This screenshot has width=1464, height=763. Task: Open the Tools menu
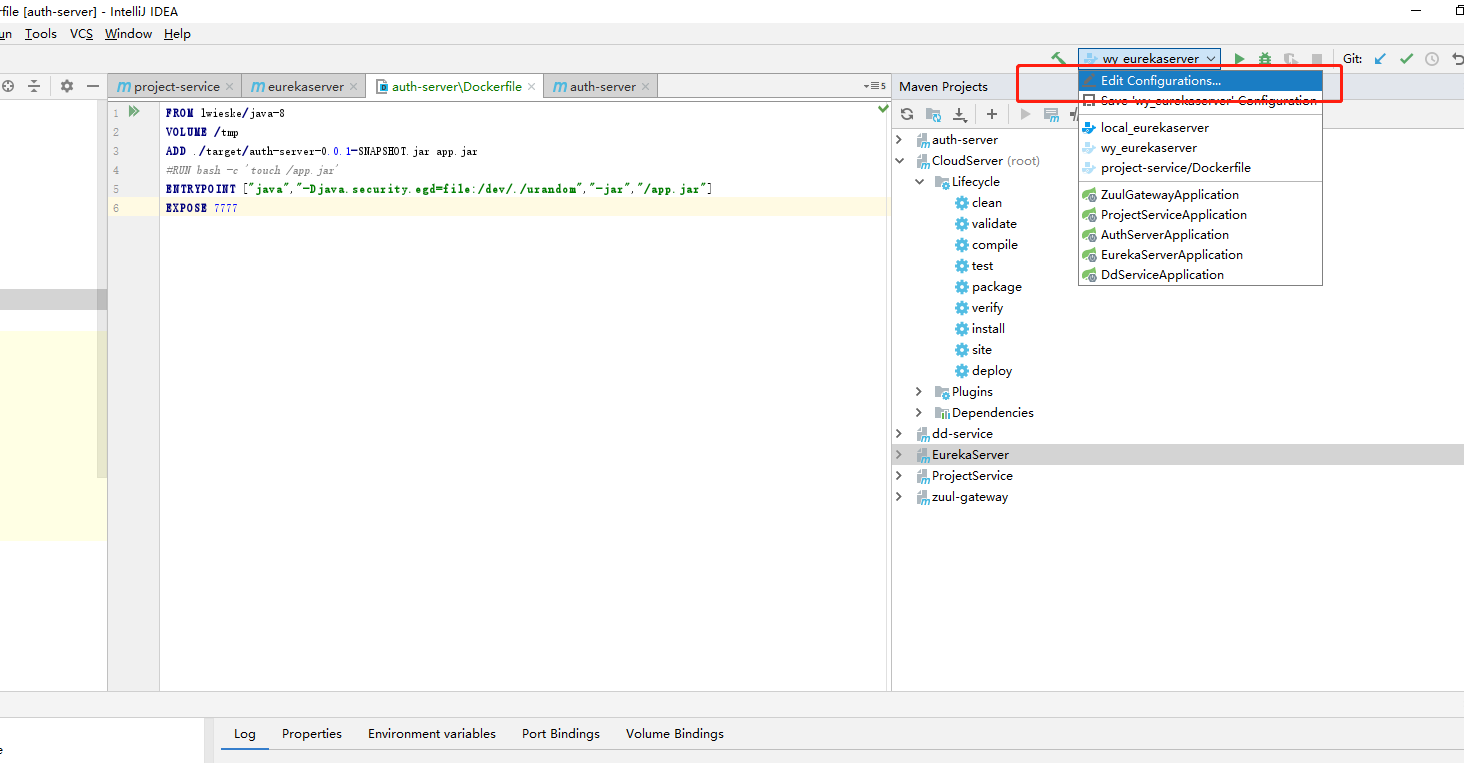[41, 34]
